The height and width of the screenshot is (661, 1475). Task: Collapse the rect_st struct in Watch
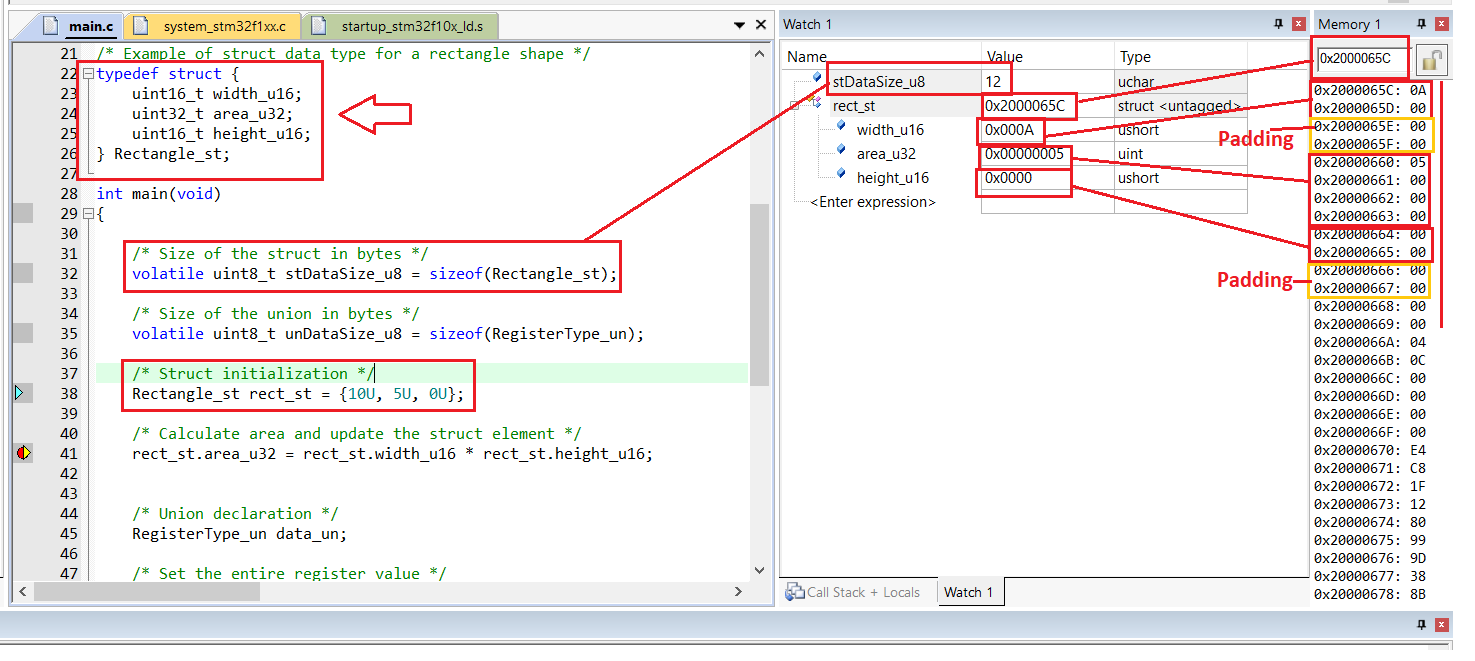(797, 105)
